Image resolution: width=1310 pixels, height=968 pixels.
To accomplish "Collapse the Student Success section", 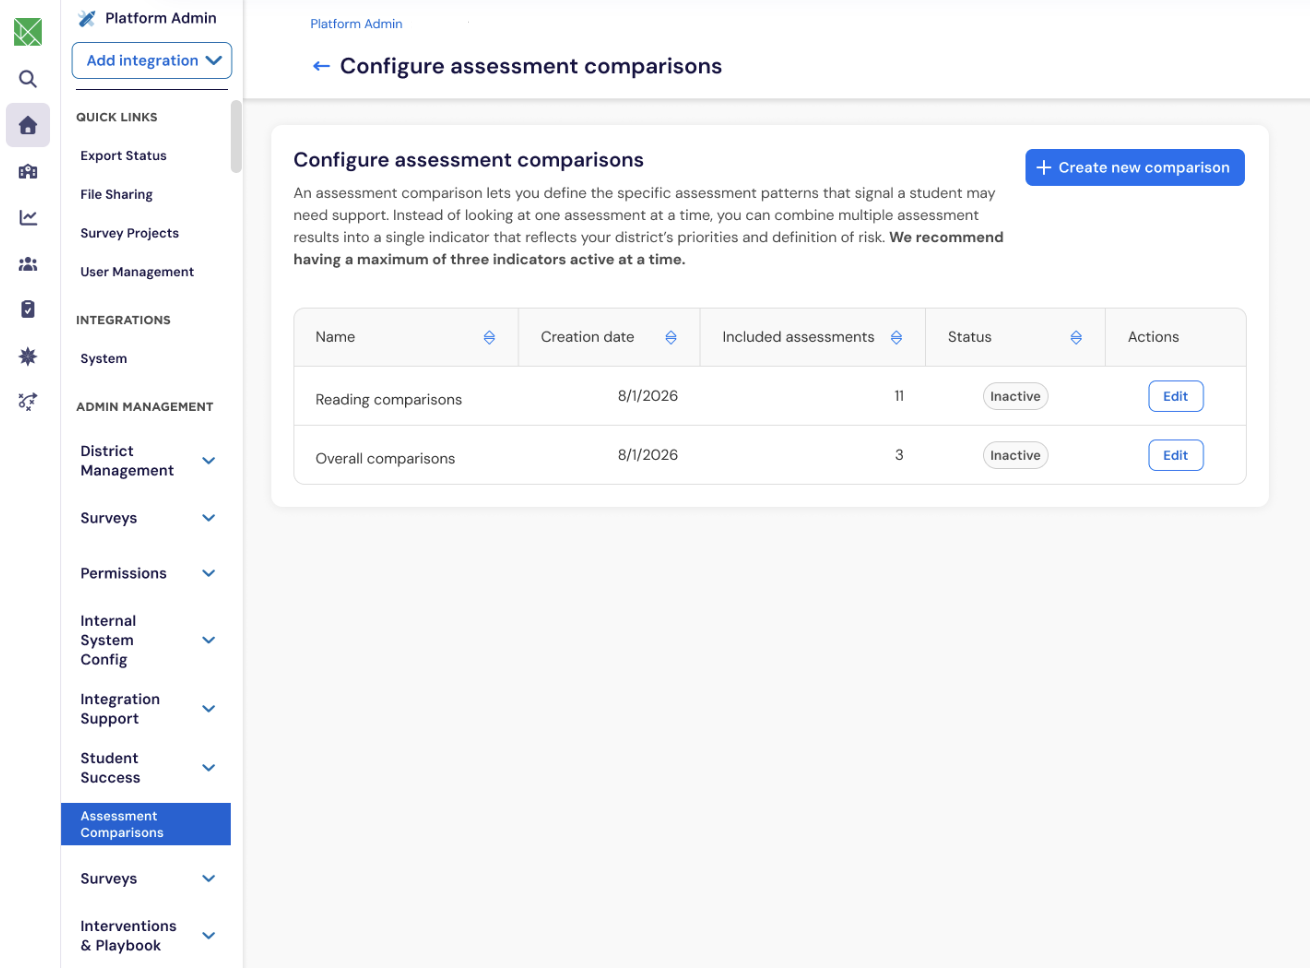I will 209,768.
